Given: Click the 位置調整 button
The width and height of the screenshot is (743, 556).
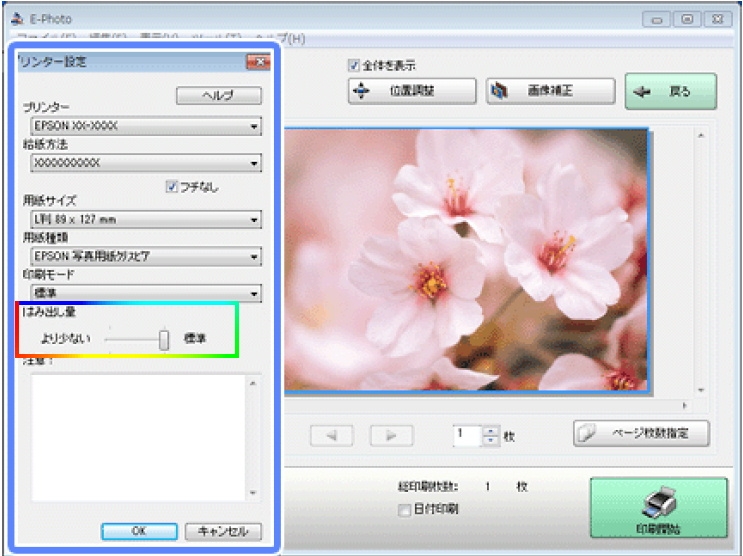Looking at the screenshot, I should 412,91.
